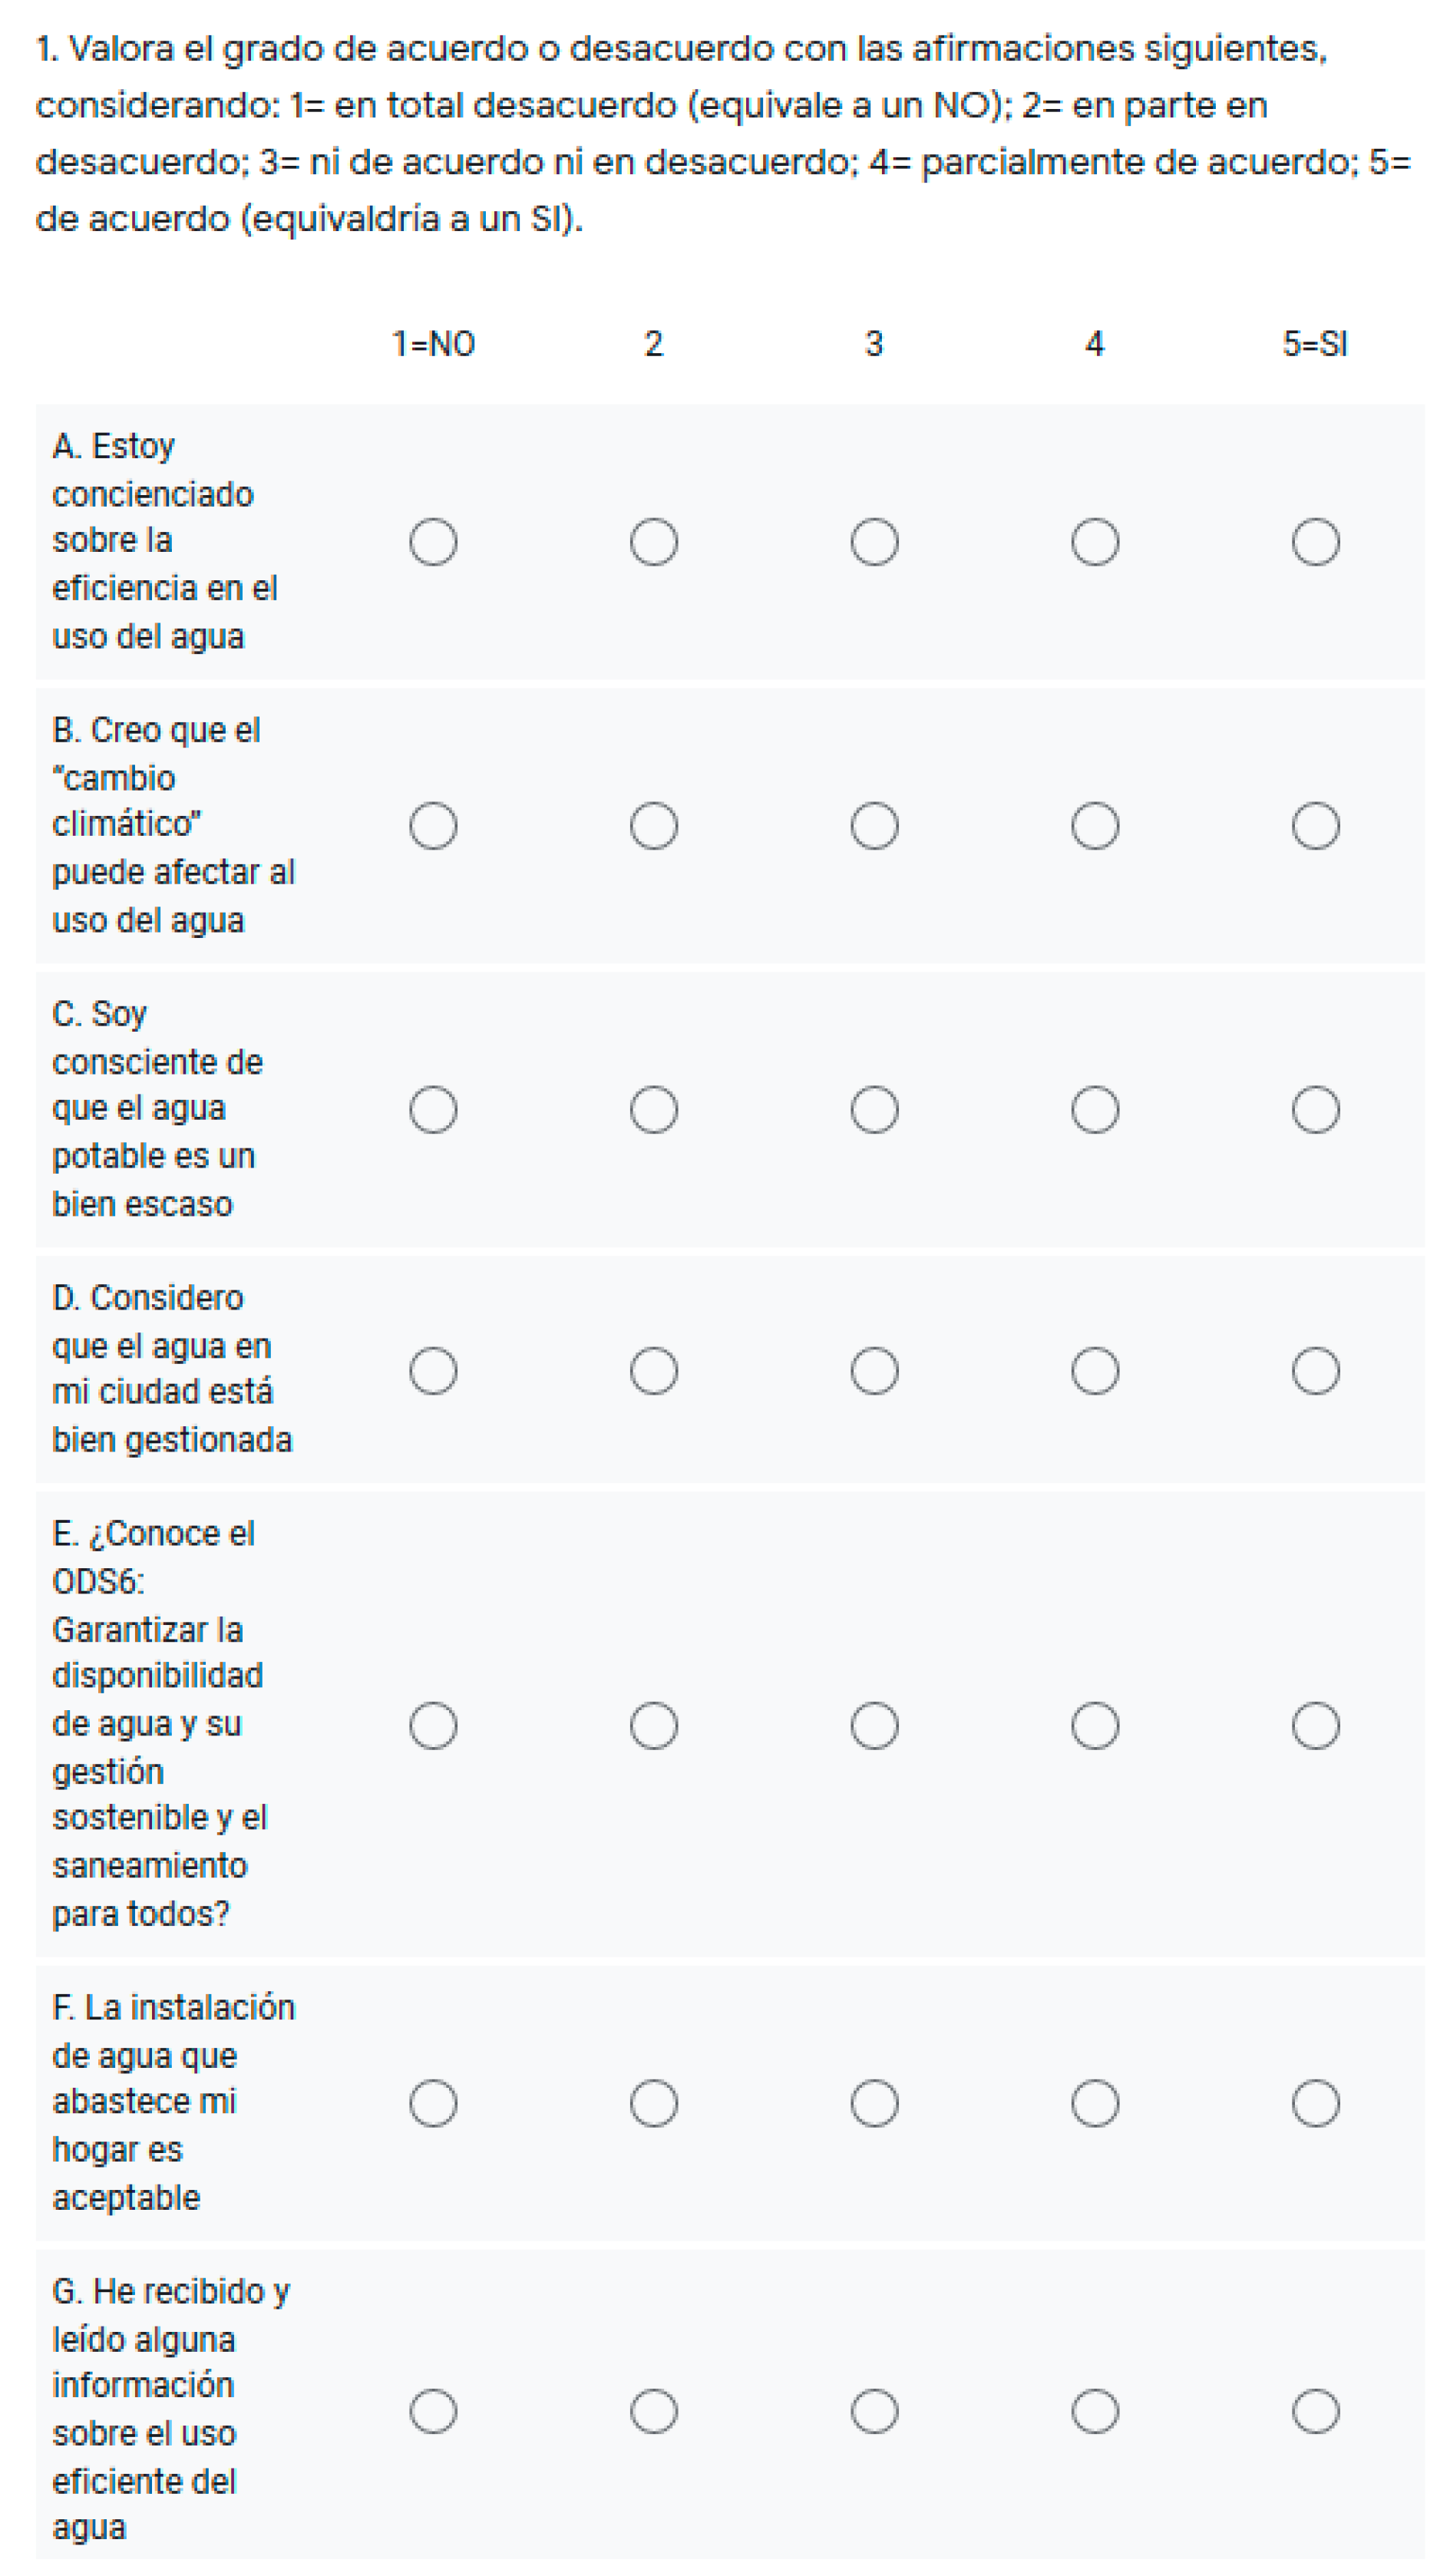Rate statement A with option 3

click(874, 542)
